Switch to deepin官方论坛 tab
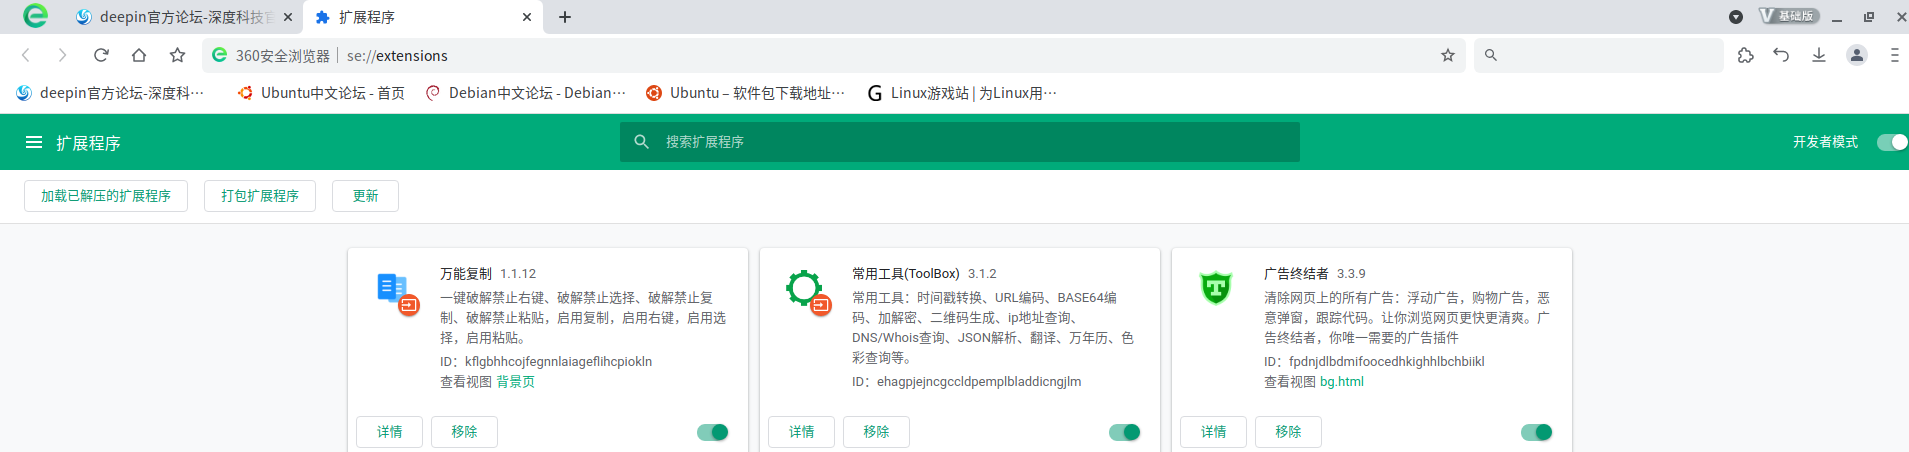The width and height of the screenshot is (1909, 452). [x=183, y=17]
